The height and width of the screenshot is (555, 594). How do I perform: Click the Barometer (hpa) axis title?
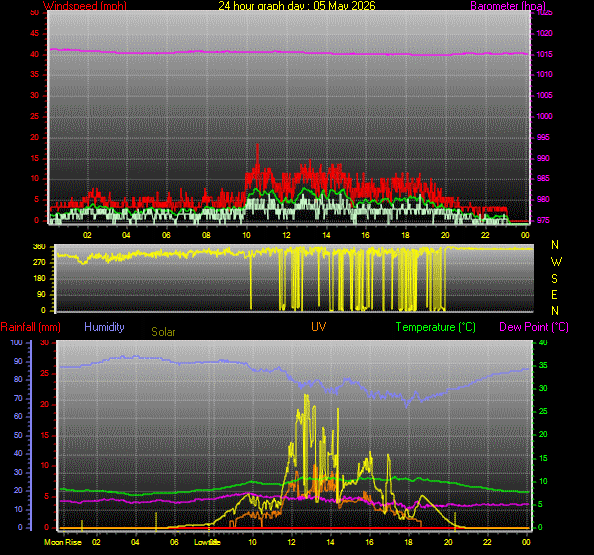[x=508, y=6]
